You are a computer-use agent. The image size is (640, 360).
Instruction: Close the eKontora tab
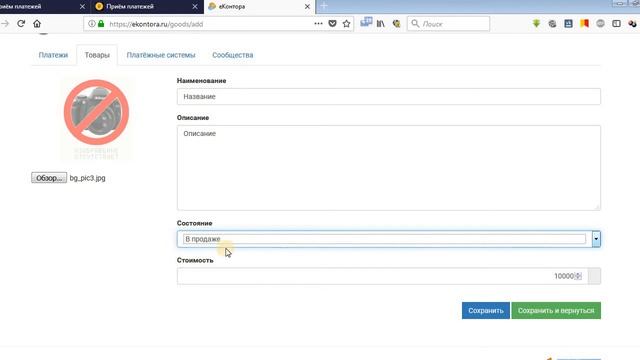pos(307,7)
